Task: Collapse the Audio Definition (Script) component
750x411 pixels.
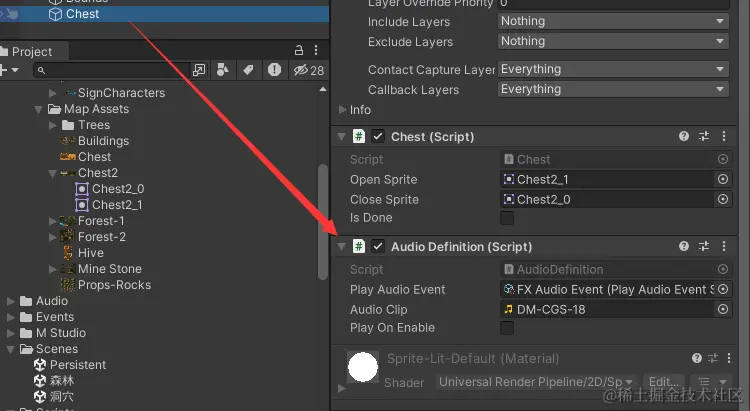Action: tap(342, 247)
